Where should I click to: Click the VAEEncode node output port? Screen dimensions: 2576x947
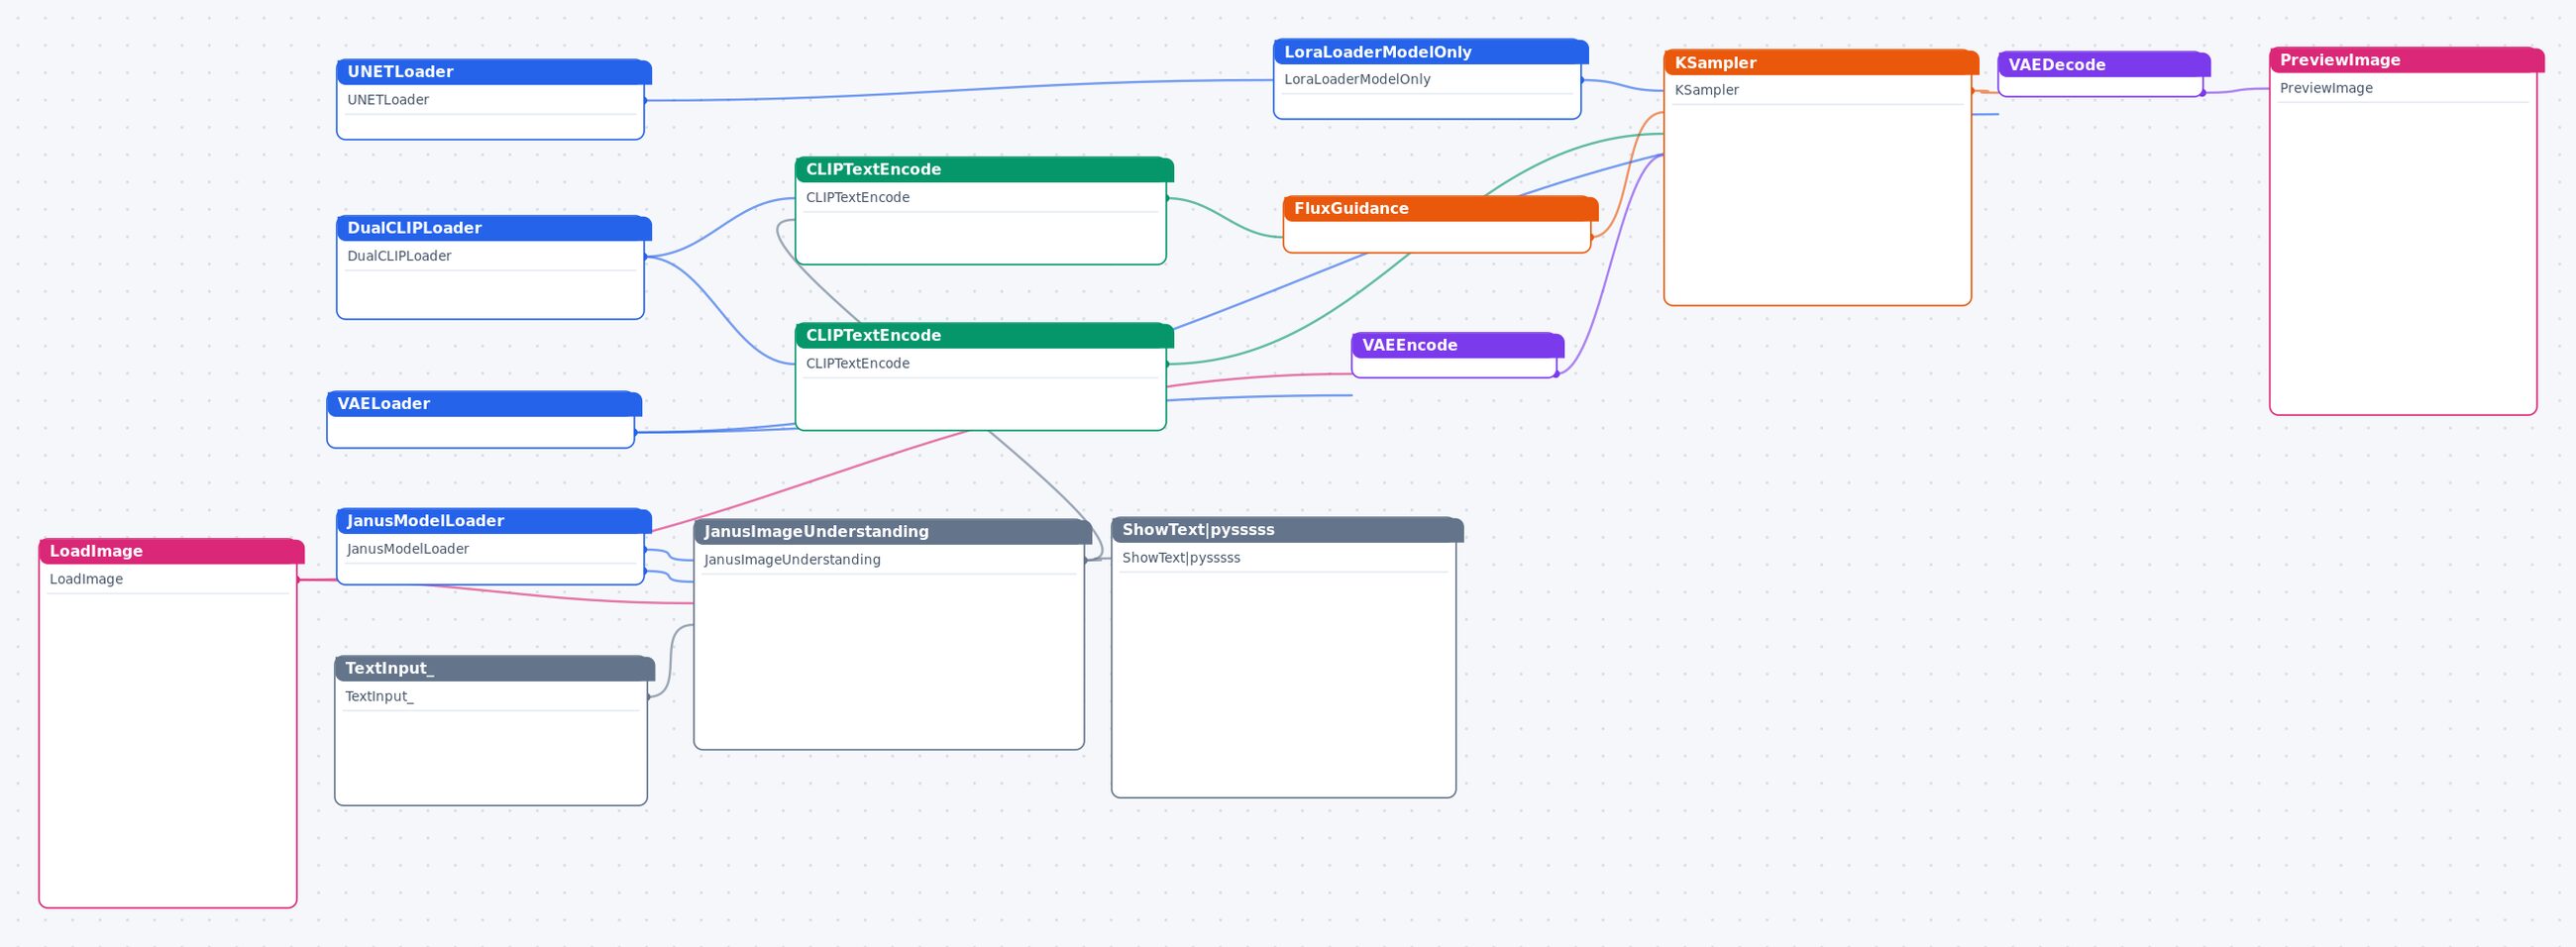click(x=1557, y=374)
